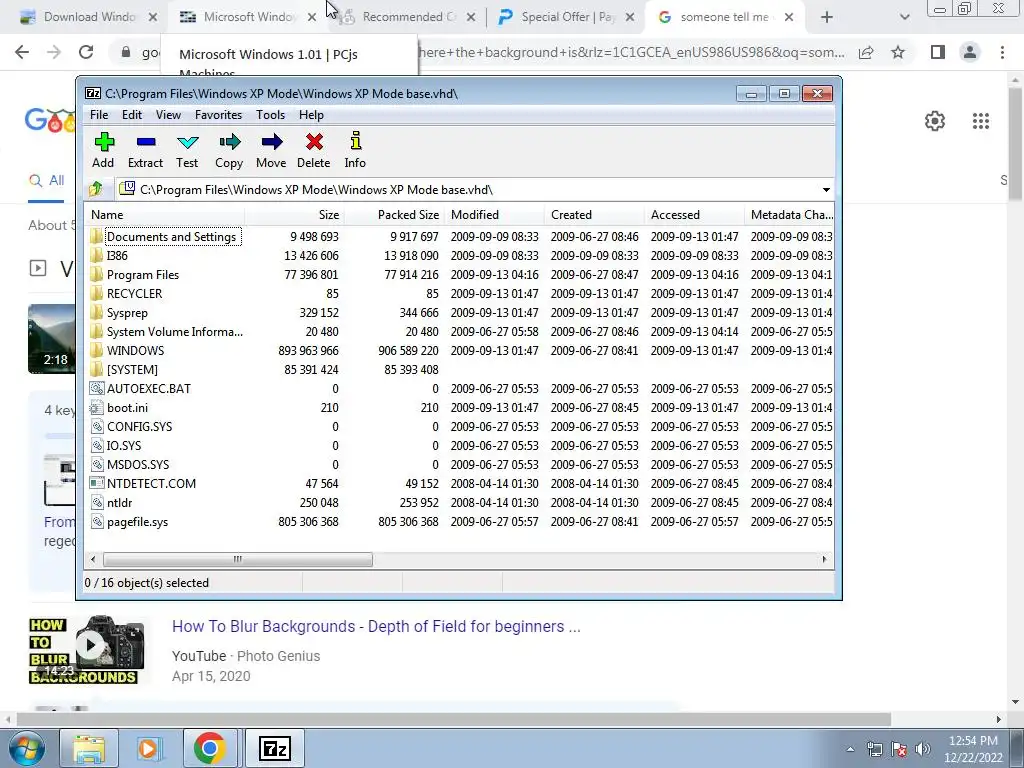Sort by the Created column header
The width and height of the screenshot is (1024, 768).
click(594, 215)
